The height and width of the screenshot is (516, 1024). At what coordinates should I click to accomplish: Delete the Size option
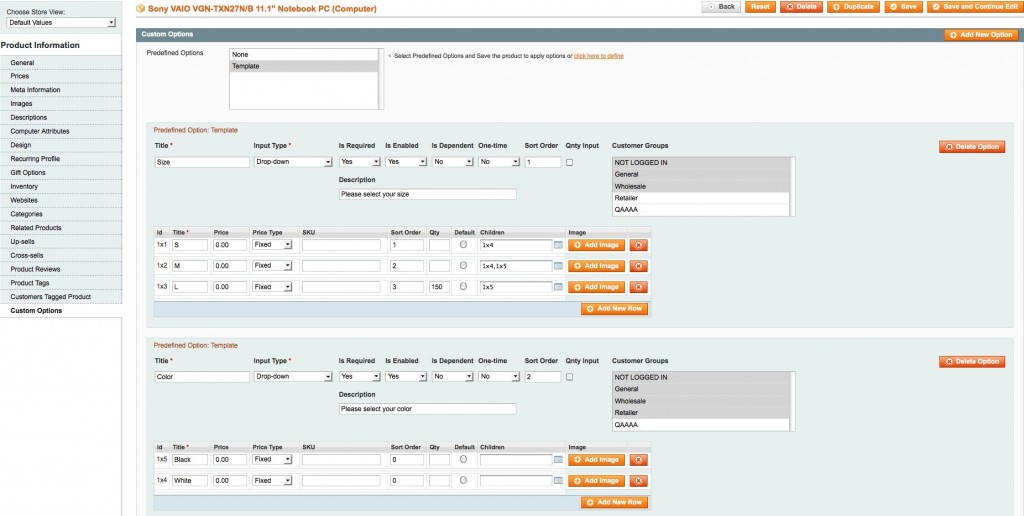pos(972,147)
